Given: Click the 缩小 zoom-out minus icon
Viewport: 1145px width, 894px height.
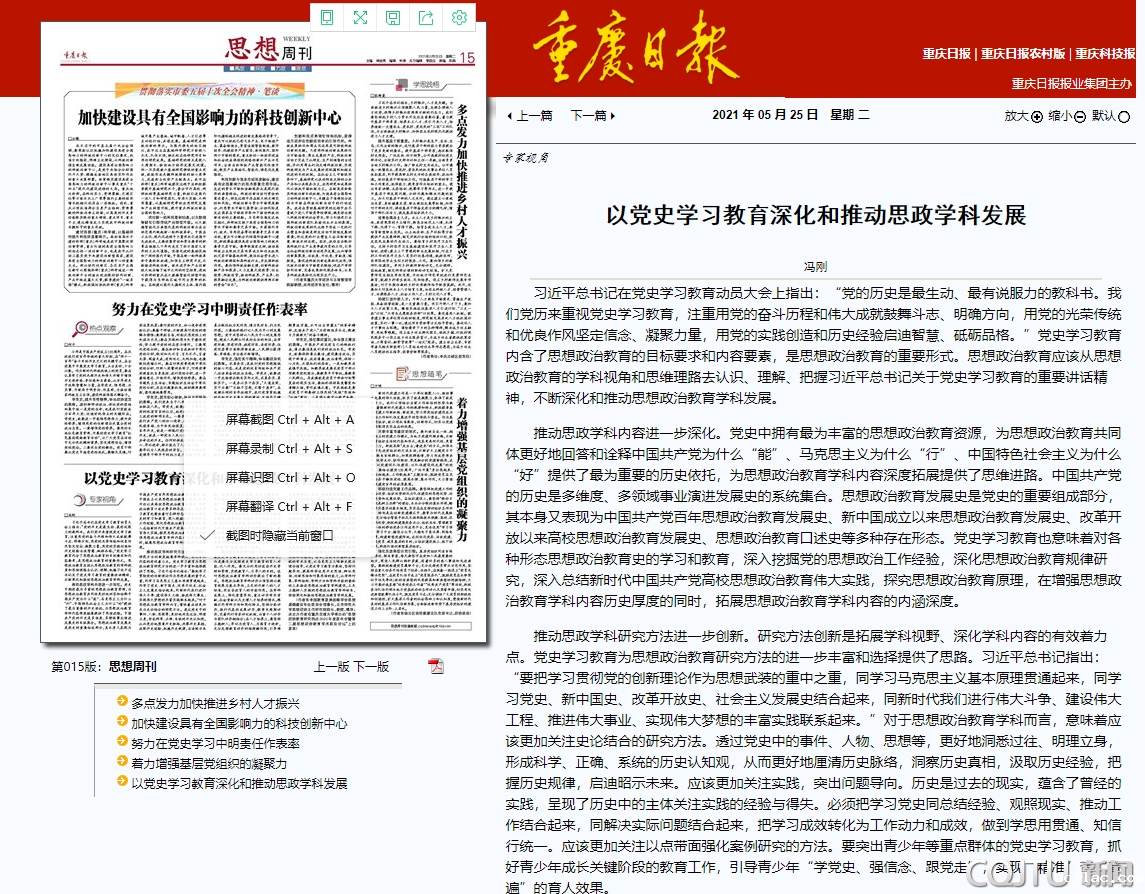Looking at the screenshot, I should 1080,116.
